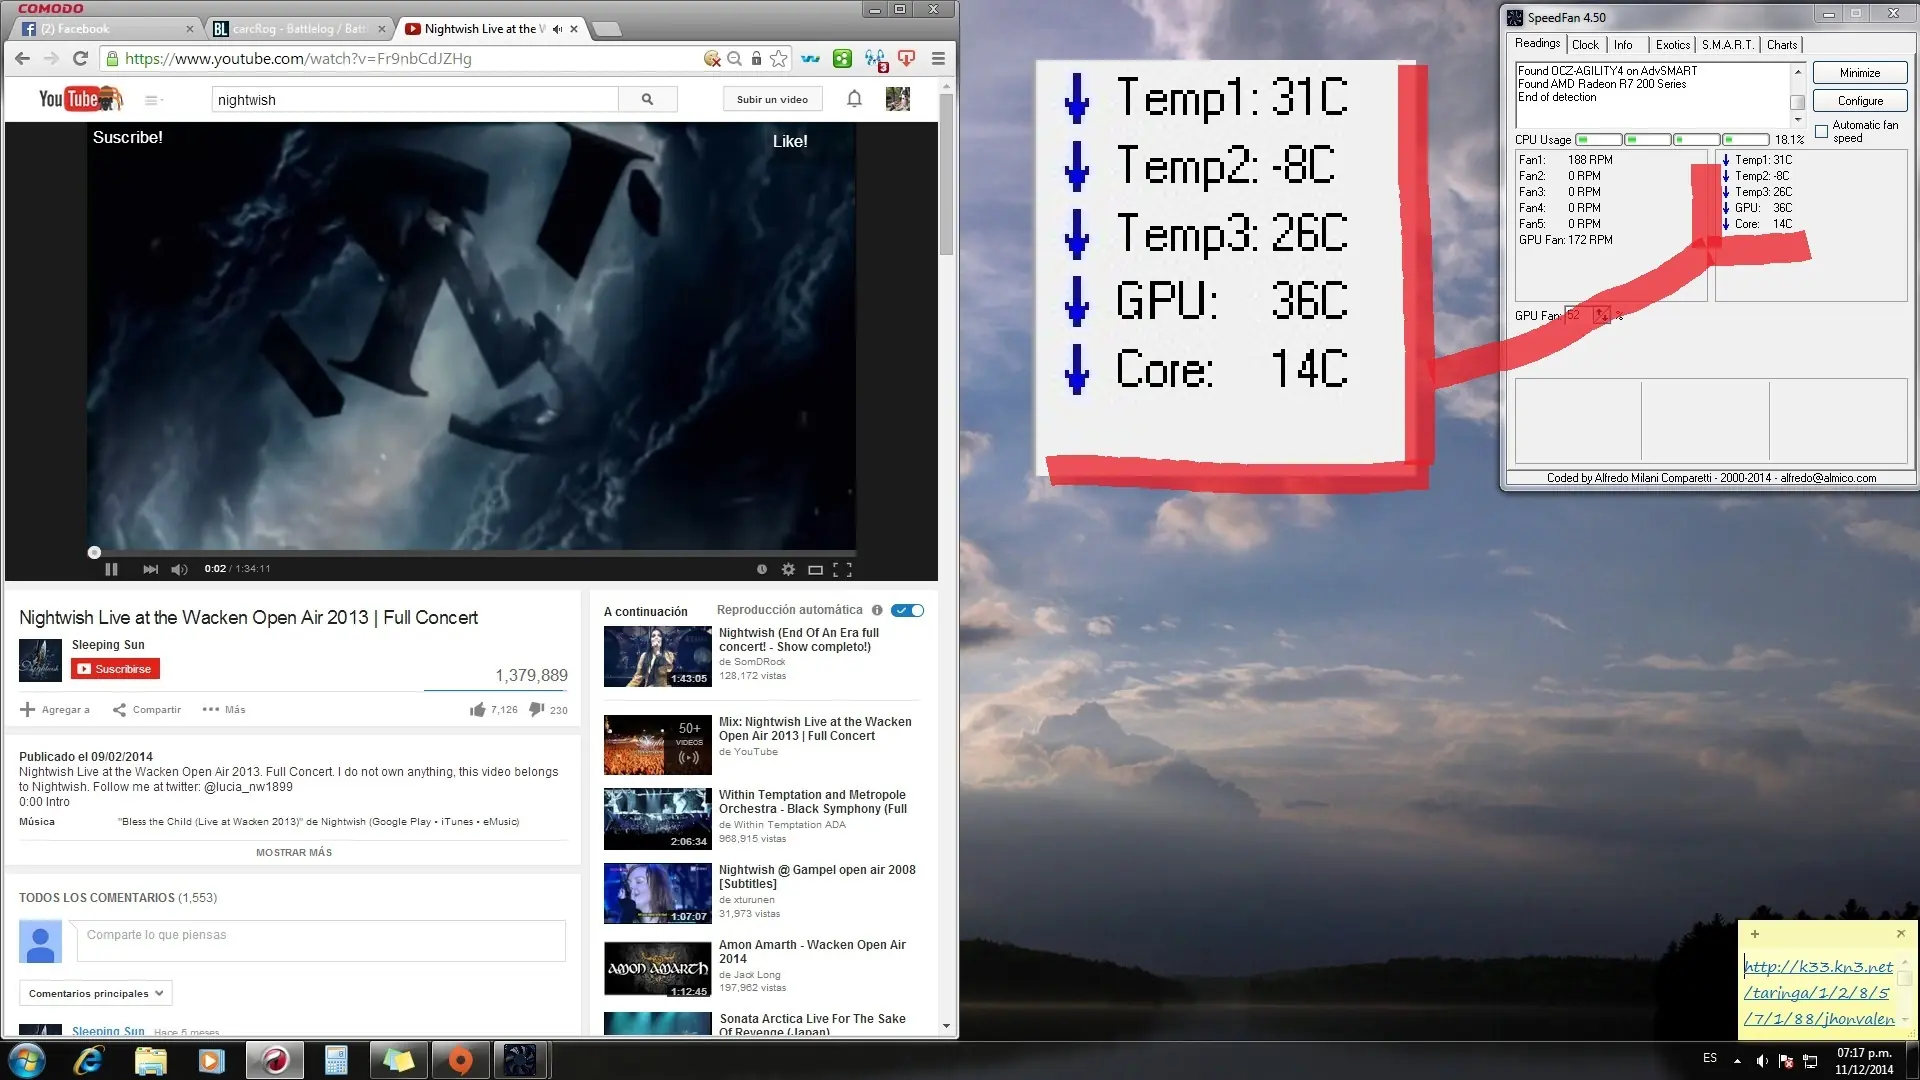Image resolution: width=1920 pixels, height=1080 pixels.
Task: Open the YouTube guide hamburger menu
Action: tap(153, 100)
